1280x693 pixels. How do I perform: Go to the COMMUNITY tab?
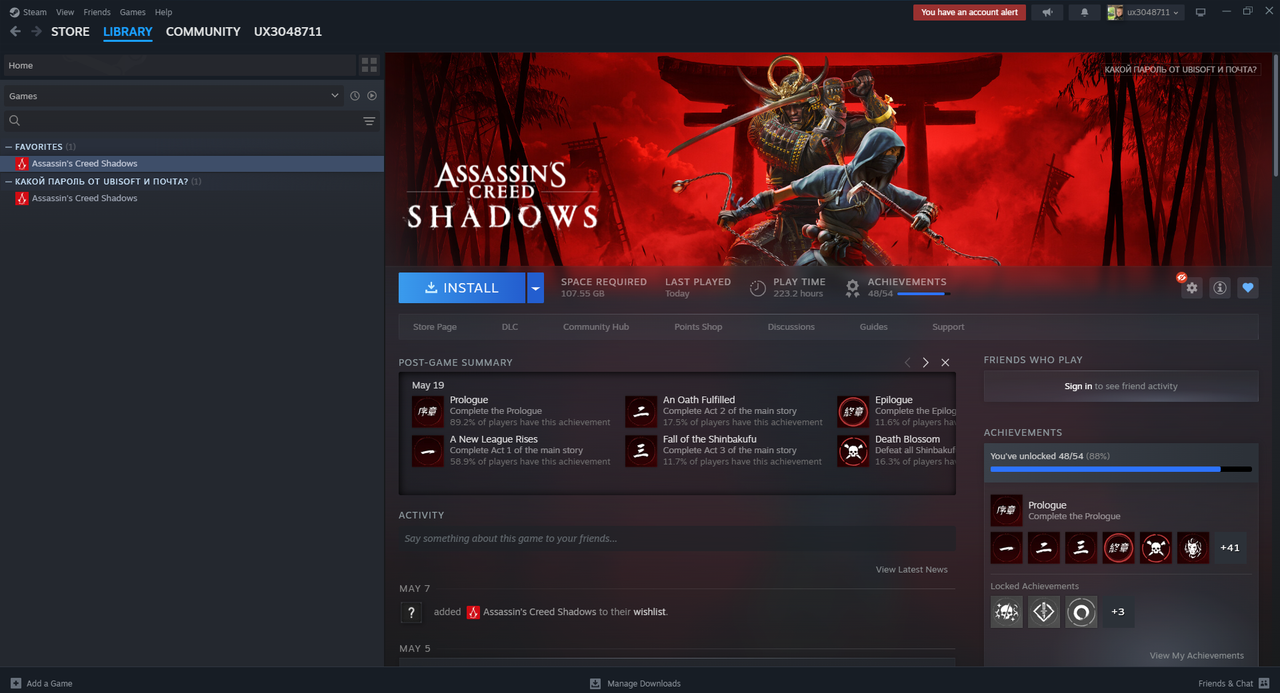coord(203,32)
